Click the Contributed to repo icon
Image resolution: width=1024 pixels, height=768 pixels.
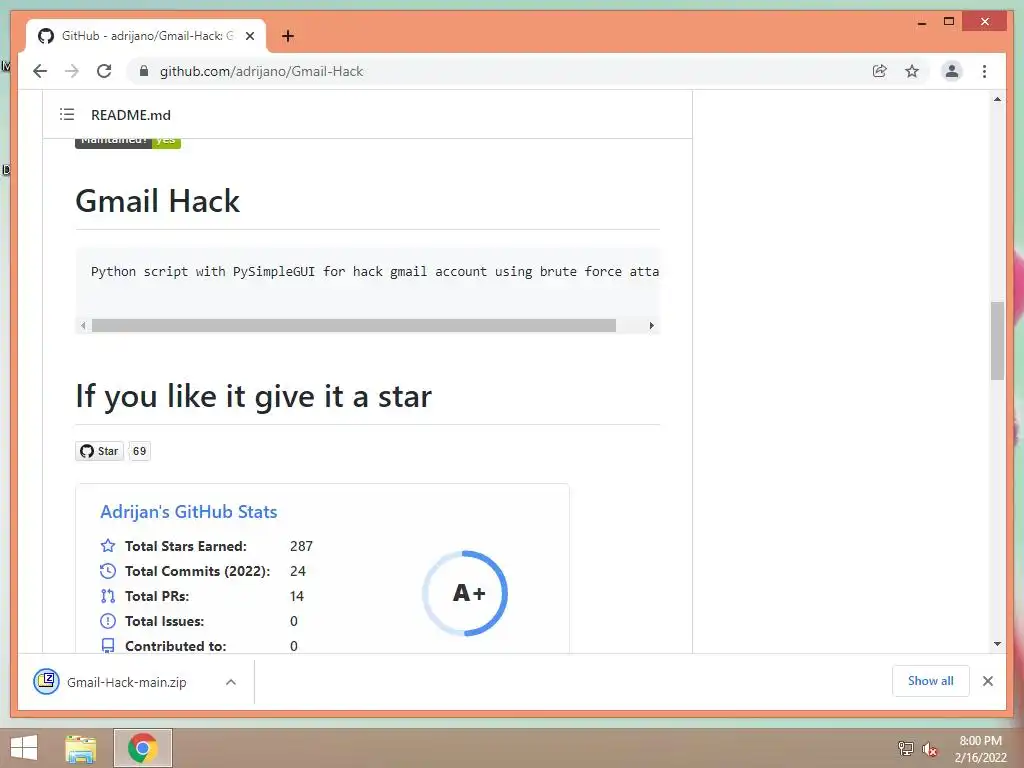point(108,646)
